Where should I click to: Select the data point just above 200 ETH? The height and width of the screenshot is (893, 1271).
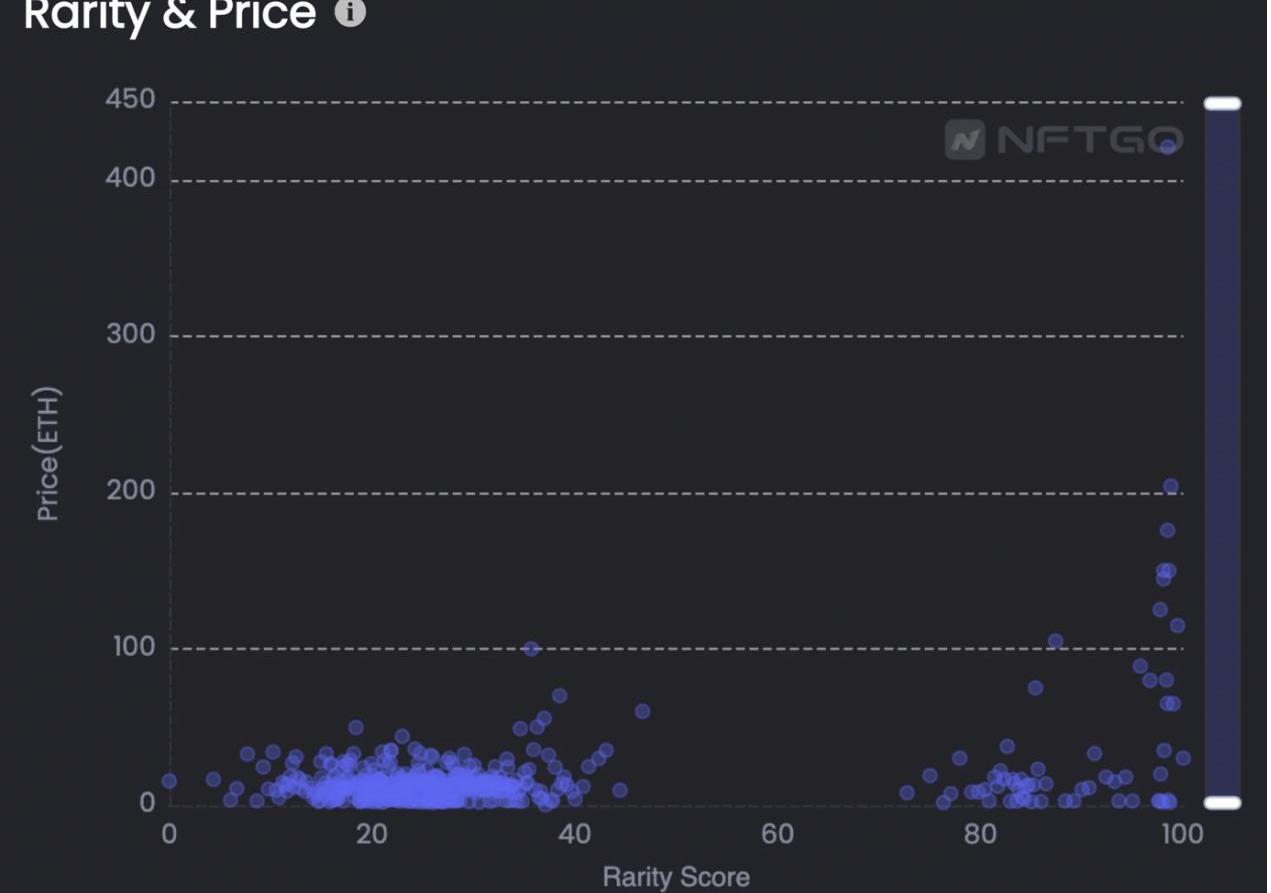pos(1170,486)
